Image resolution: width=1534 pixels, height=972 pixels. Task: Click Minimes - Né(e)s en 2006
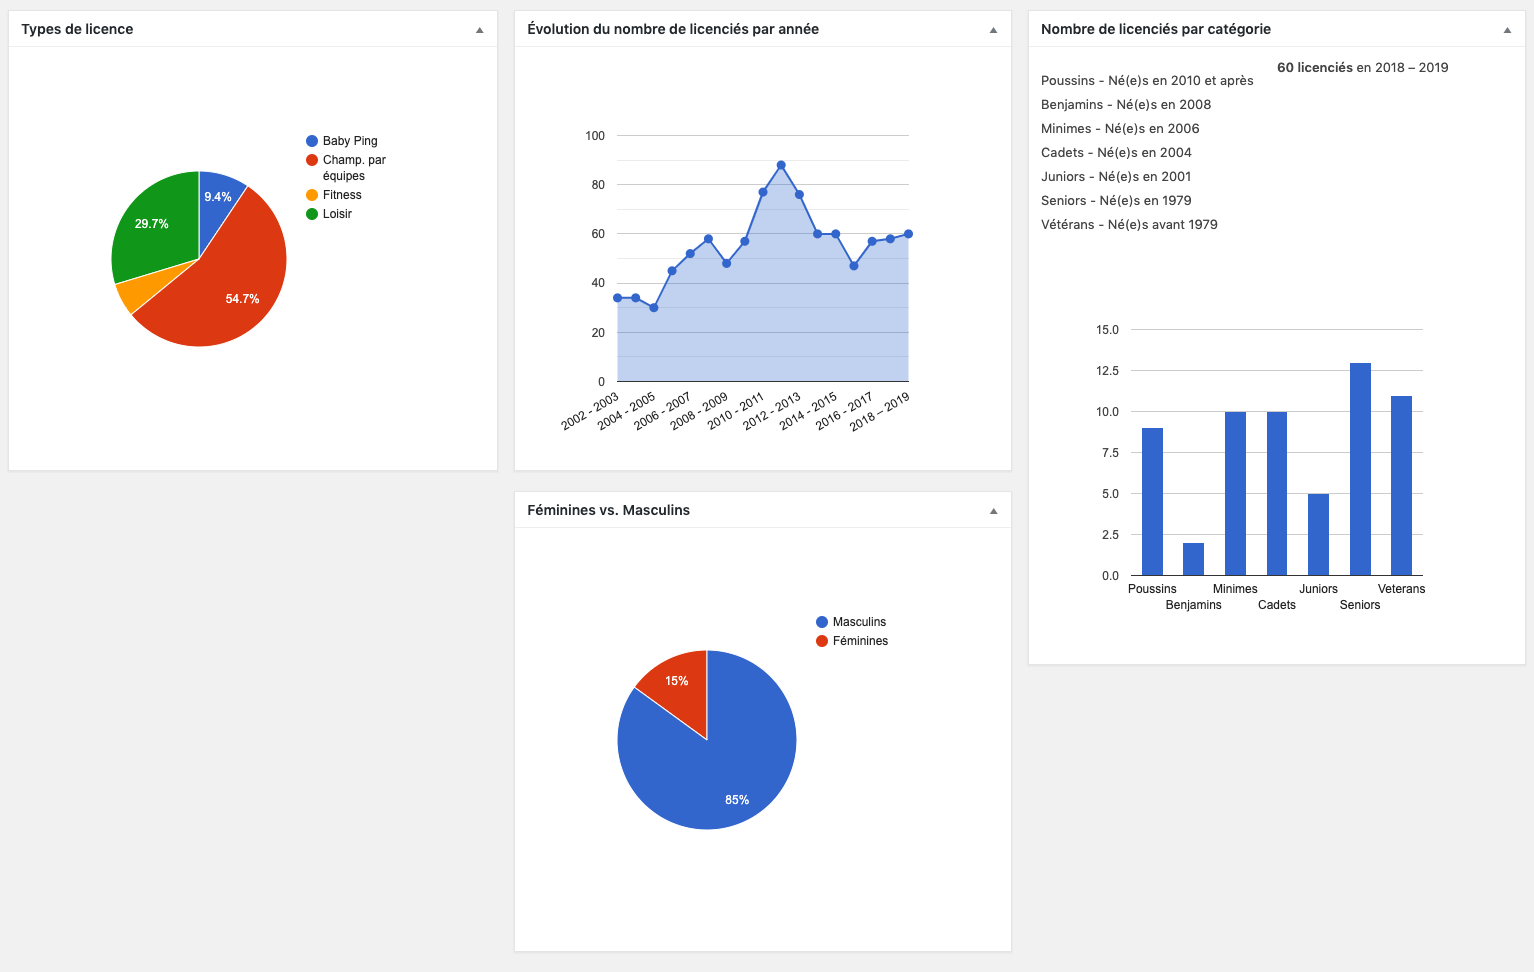[x=1120, y=129]
